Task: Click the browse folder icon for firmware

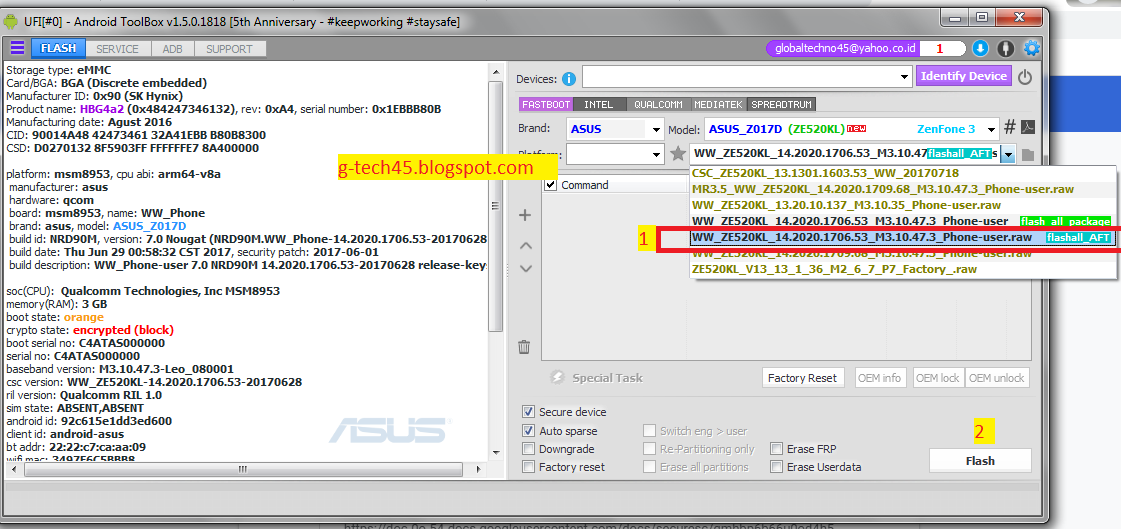Action: (x=1028, y=154)
